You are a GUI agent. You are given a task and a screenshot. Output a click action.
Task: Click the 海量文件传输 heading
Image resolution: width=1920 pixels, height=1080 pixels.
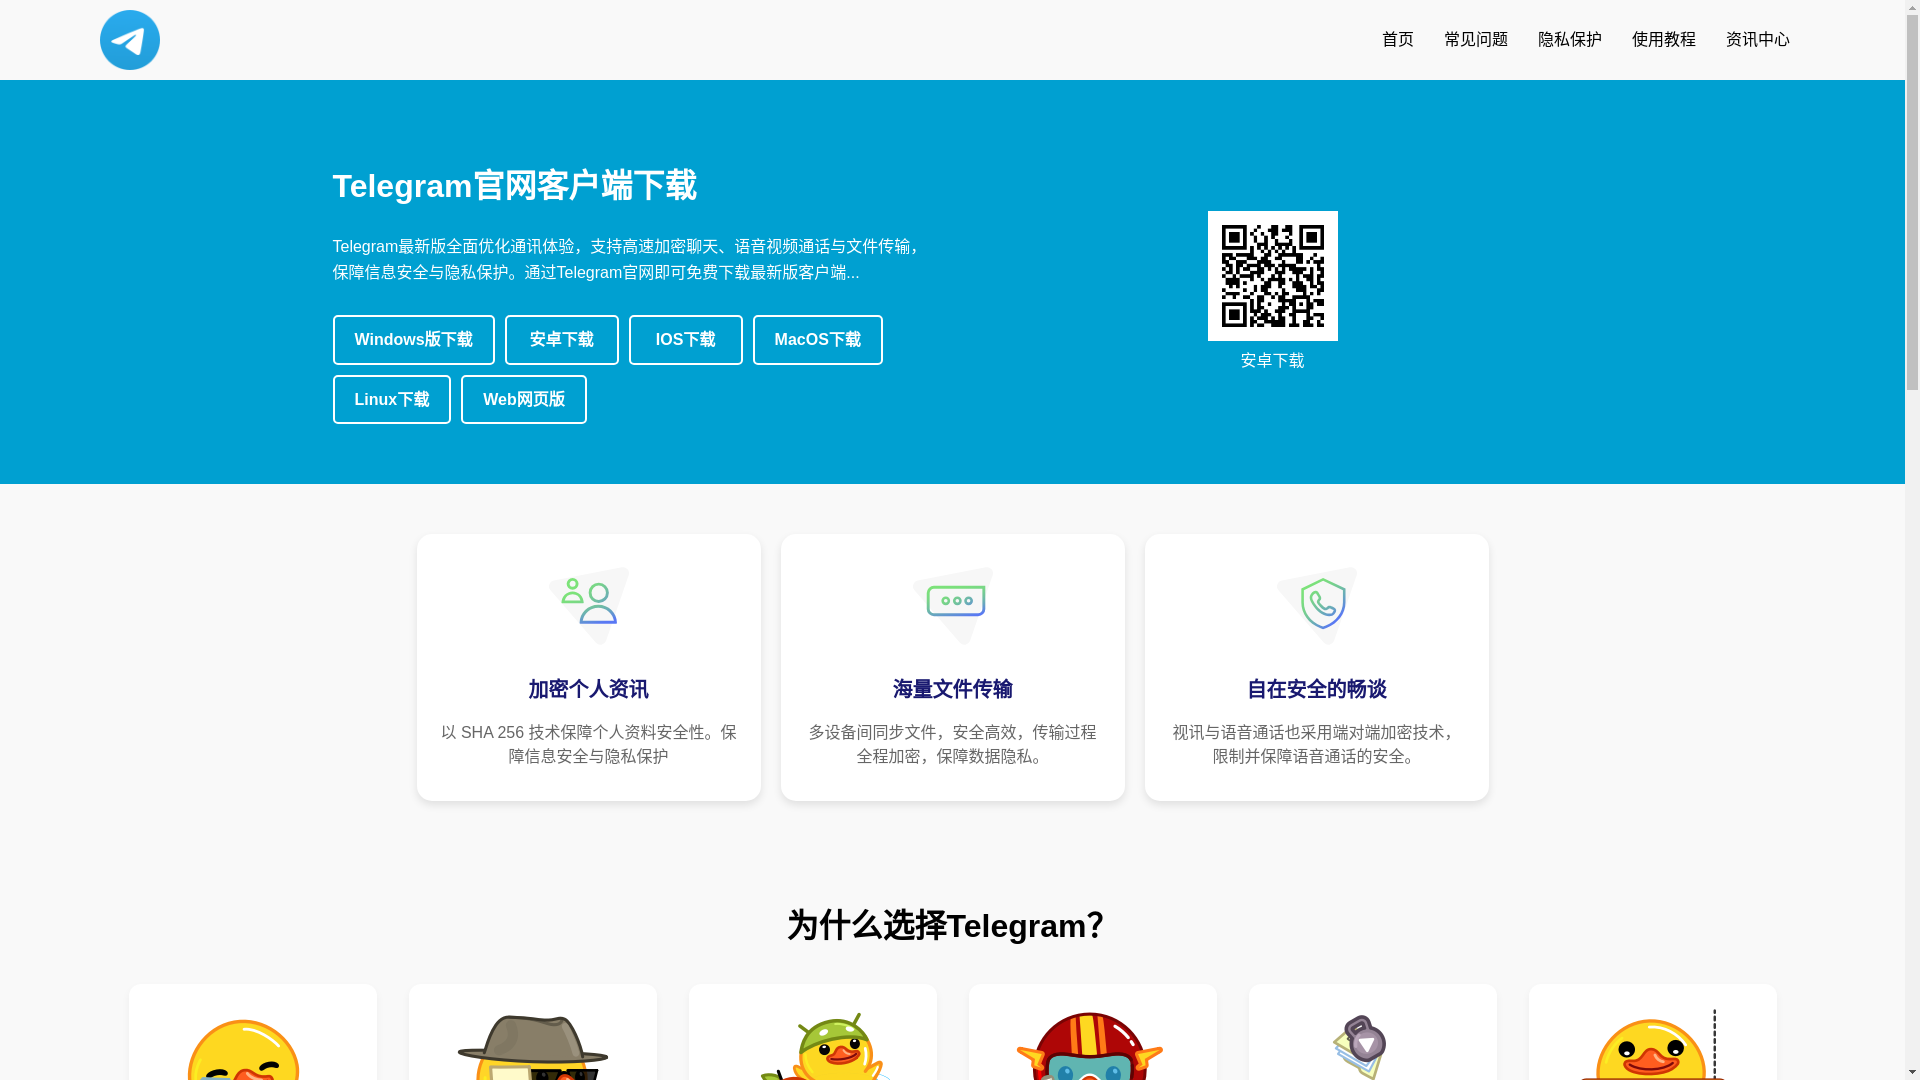pos(952,689)
